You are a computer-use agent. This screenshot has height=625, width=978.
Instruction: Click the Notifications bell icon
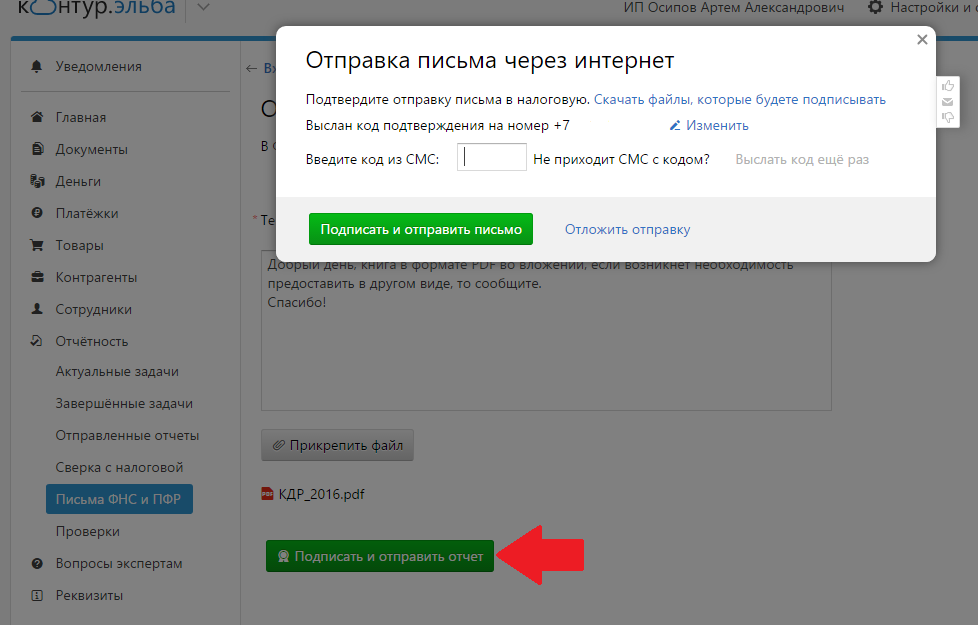click(x=37, y=67)
